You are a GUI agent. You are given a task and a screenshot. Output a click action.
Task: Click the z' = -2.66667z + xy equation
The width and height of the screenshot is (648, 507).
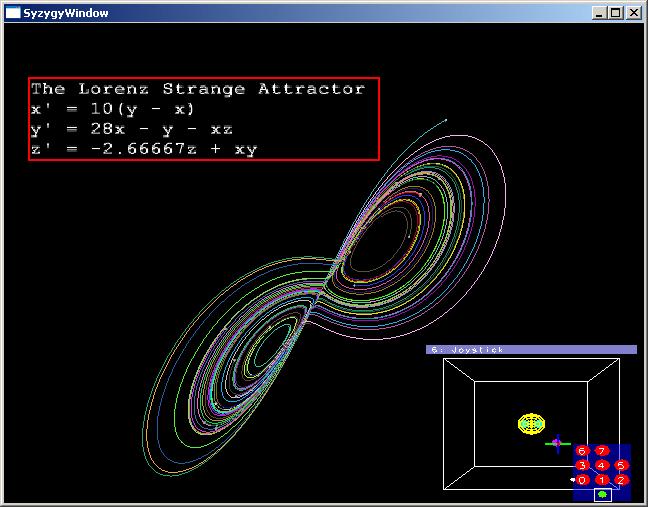point(144,149)
